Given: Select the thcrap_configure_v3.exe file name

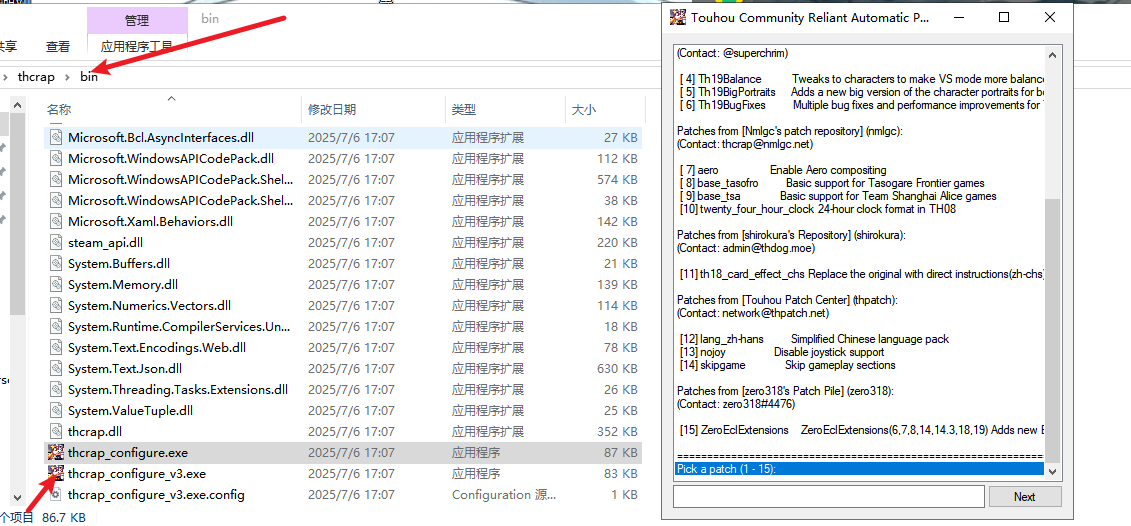Looking at the screenshot, I should (137, 474).
